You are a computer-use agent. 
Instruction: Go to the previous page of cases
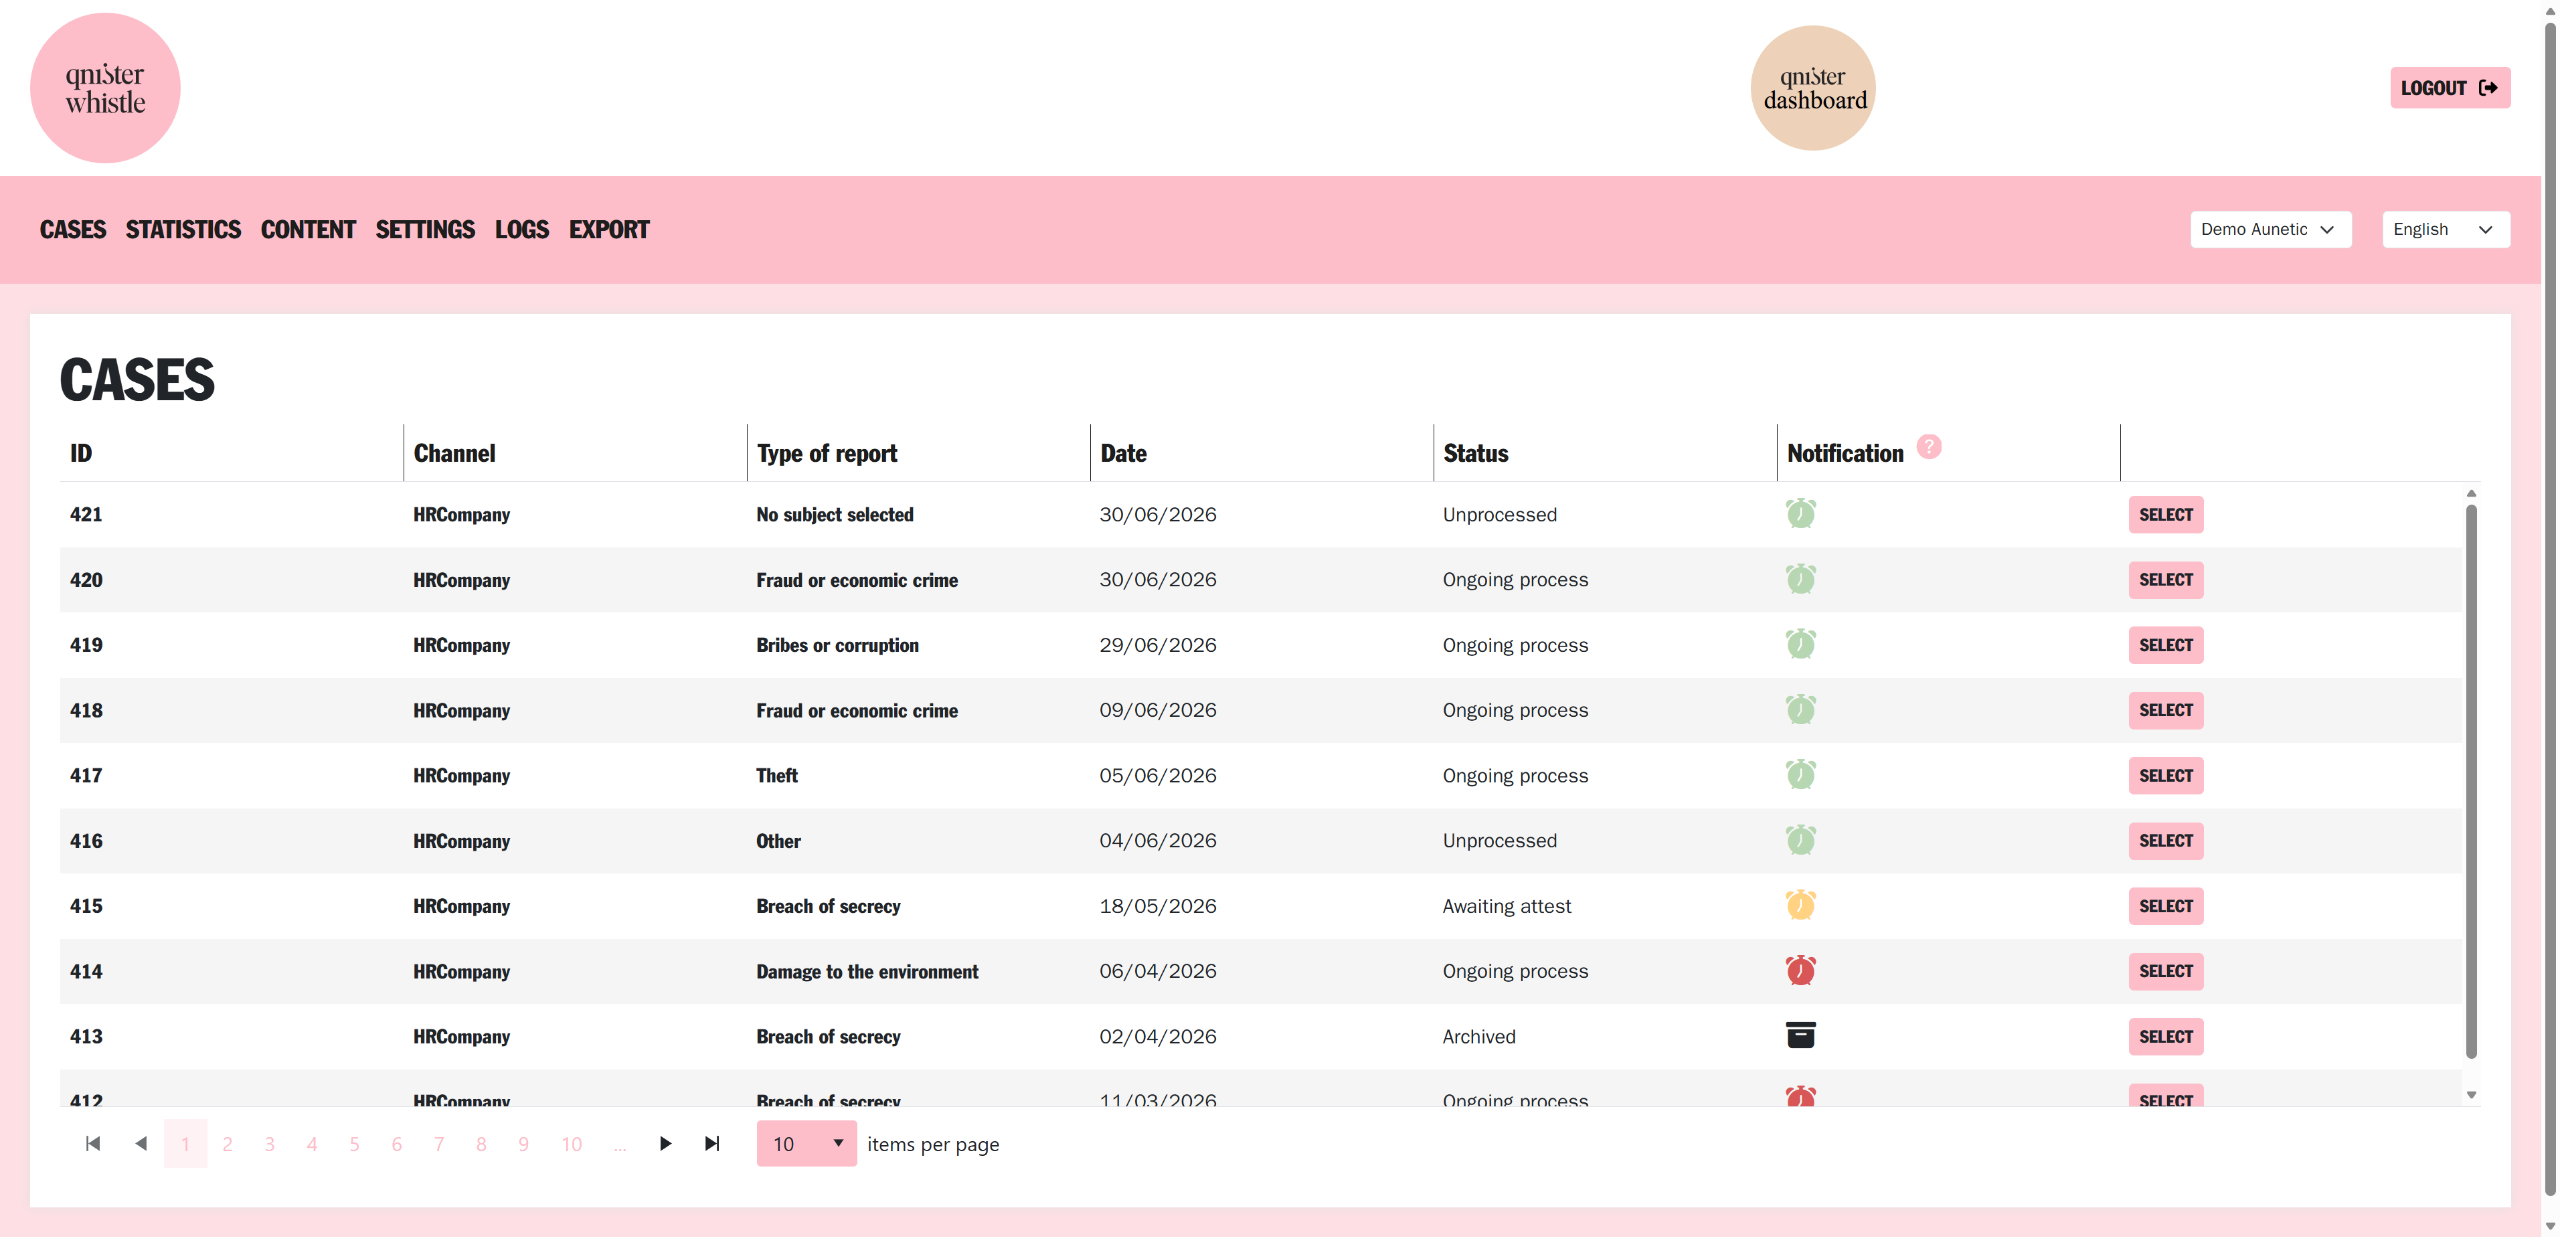click(141, 1143)
